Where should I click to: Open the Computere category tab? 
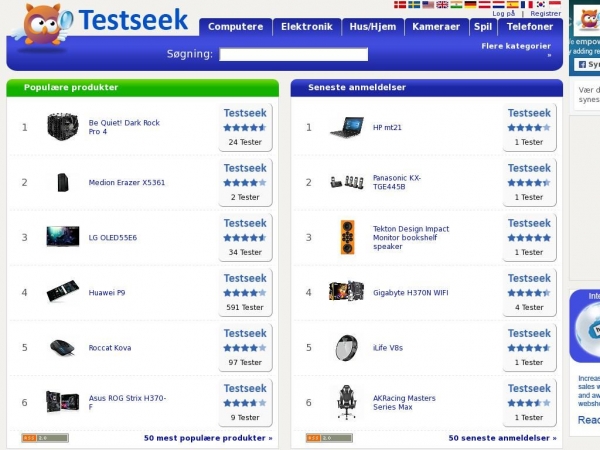(x=236, y=27)
